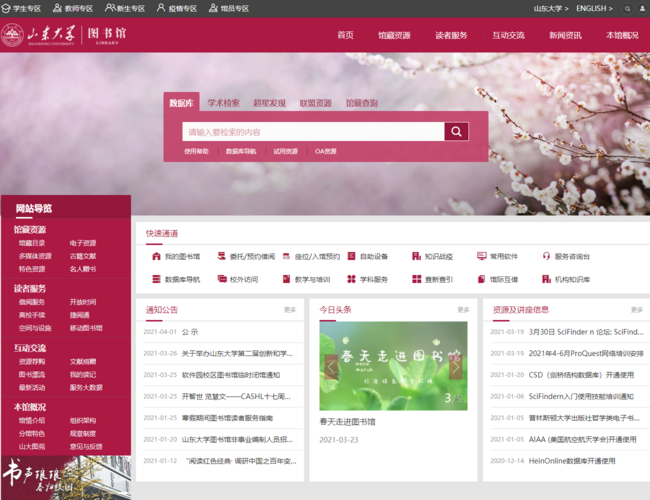650x500 pixels.
Task: Click the grid icon beside 查新查引
Action: coord(416,279)
